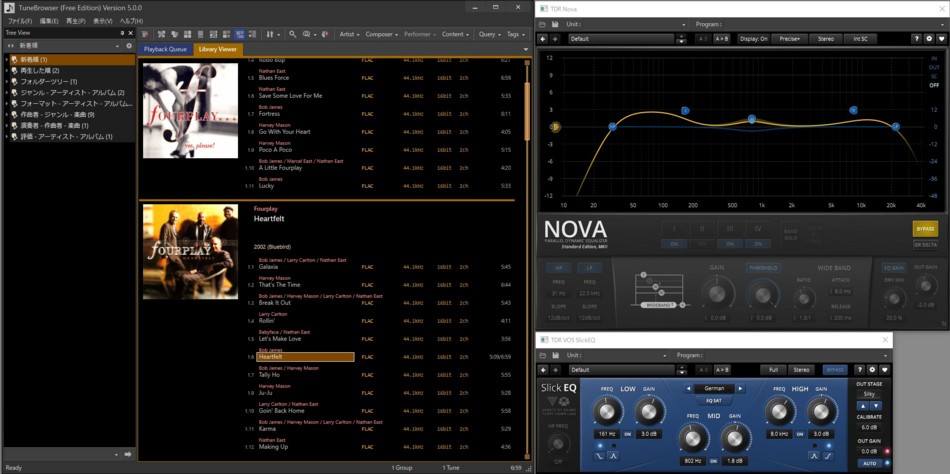Open Tree View settings gear icon
This screenshot has width=950, height=474.
[x=128, y=46]
